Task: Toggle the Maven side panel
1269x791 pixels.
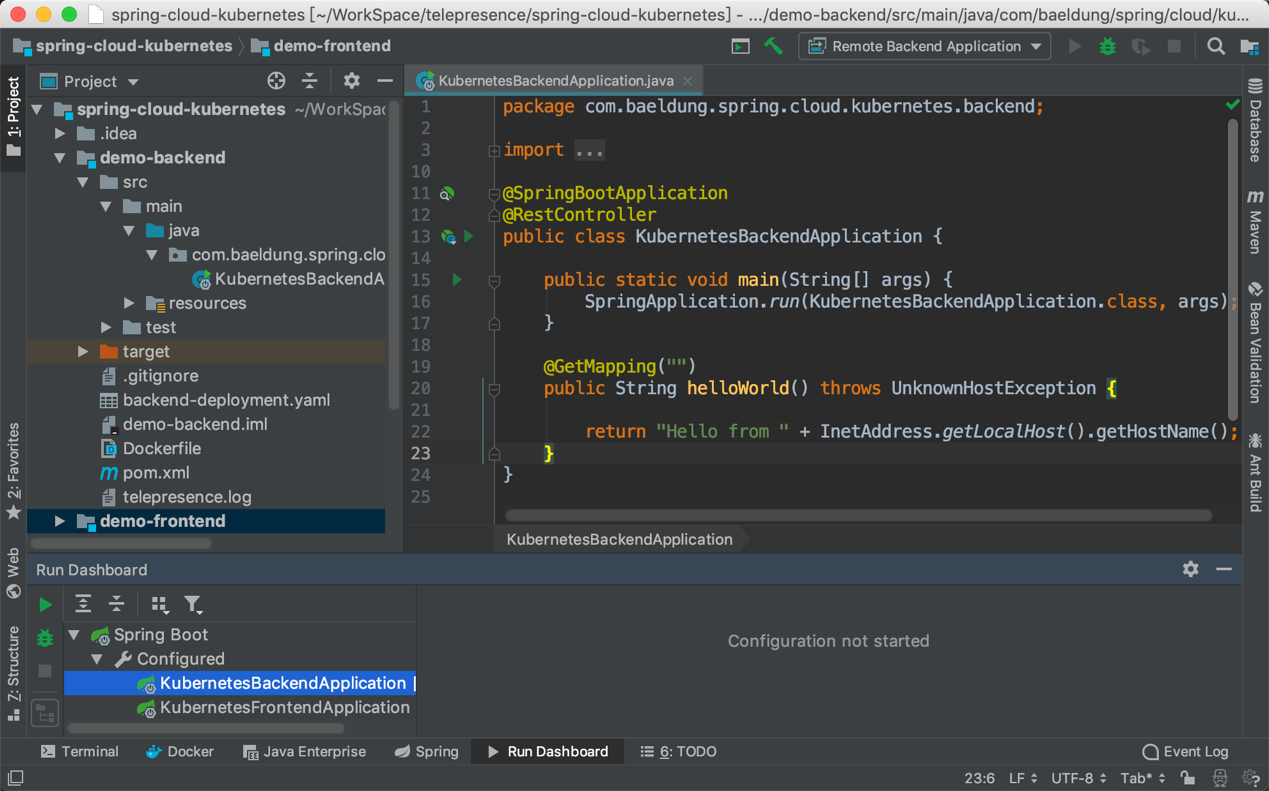Action: [1255, 222]
